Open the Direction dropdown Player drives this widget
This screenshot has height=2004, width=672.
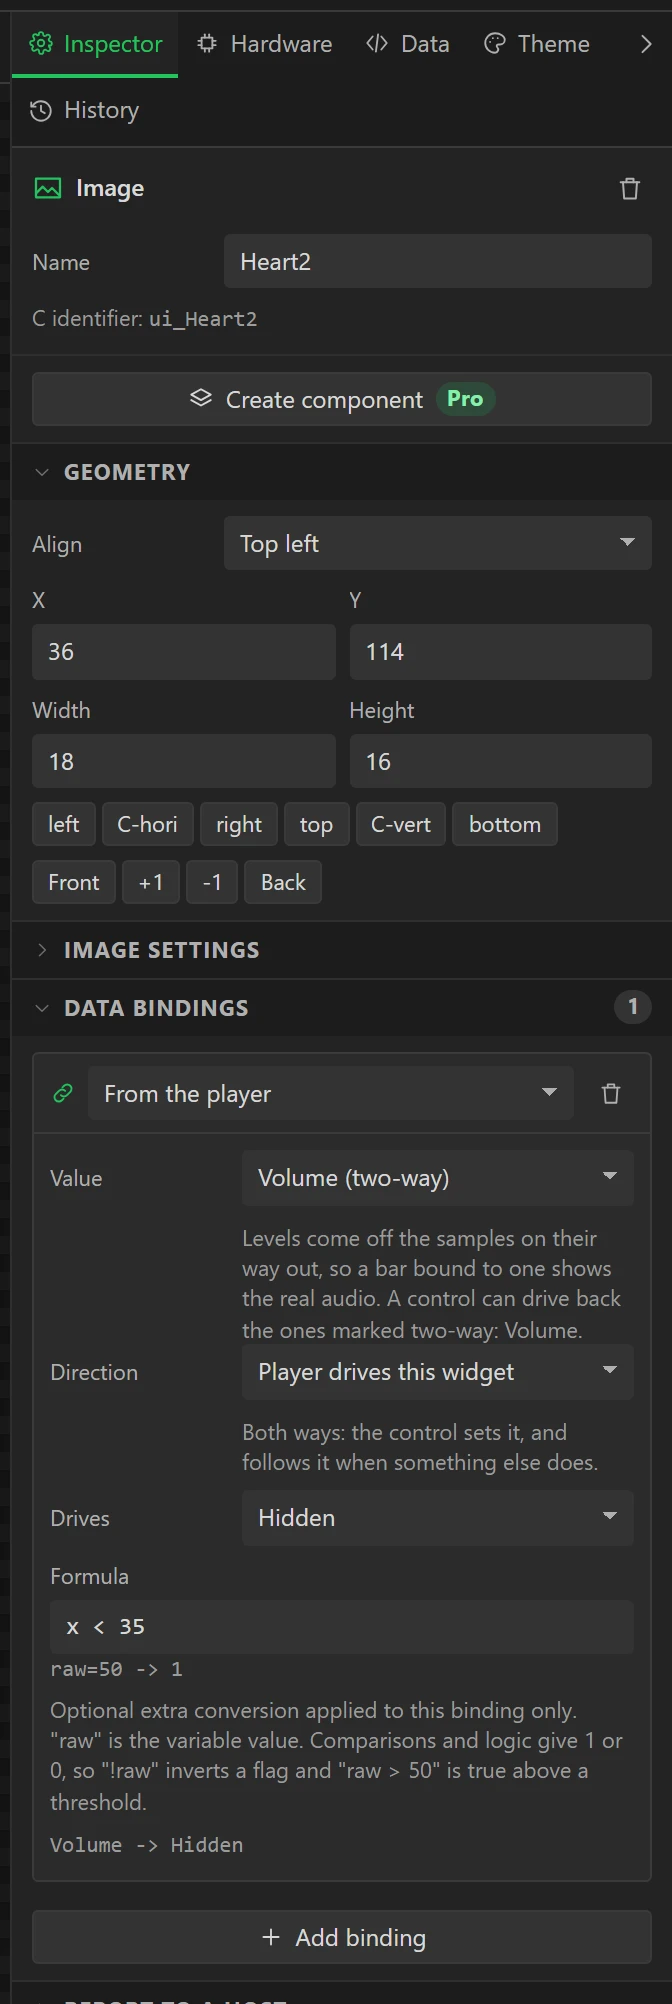(438, 1372)
